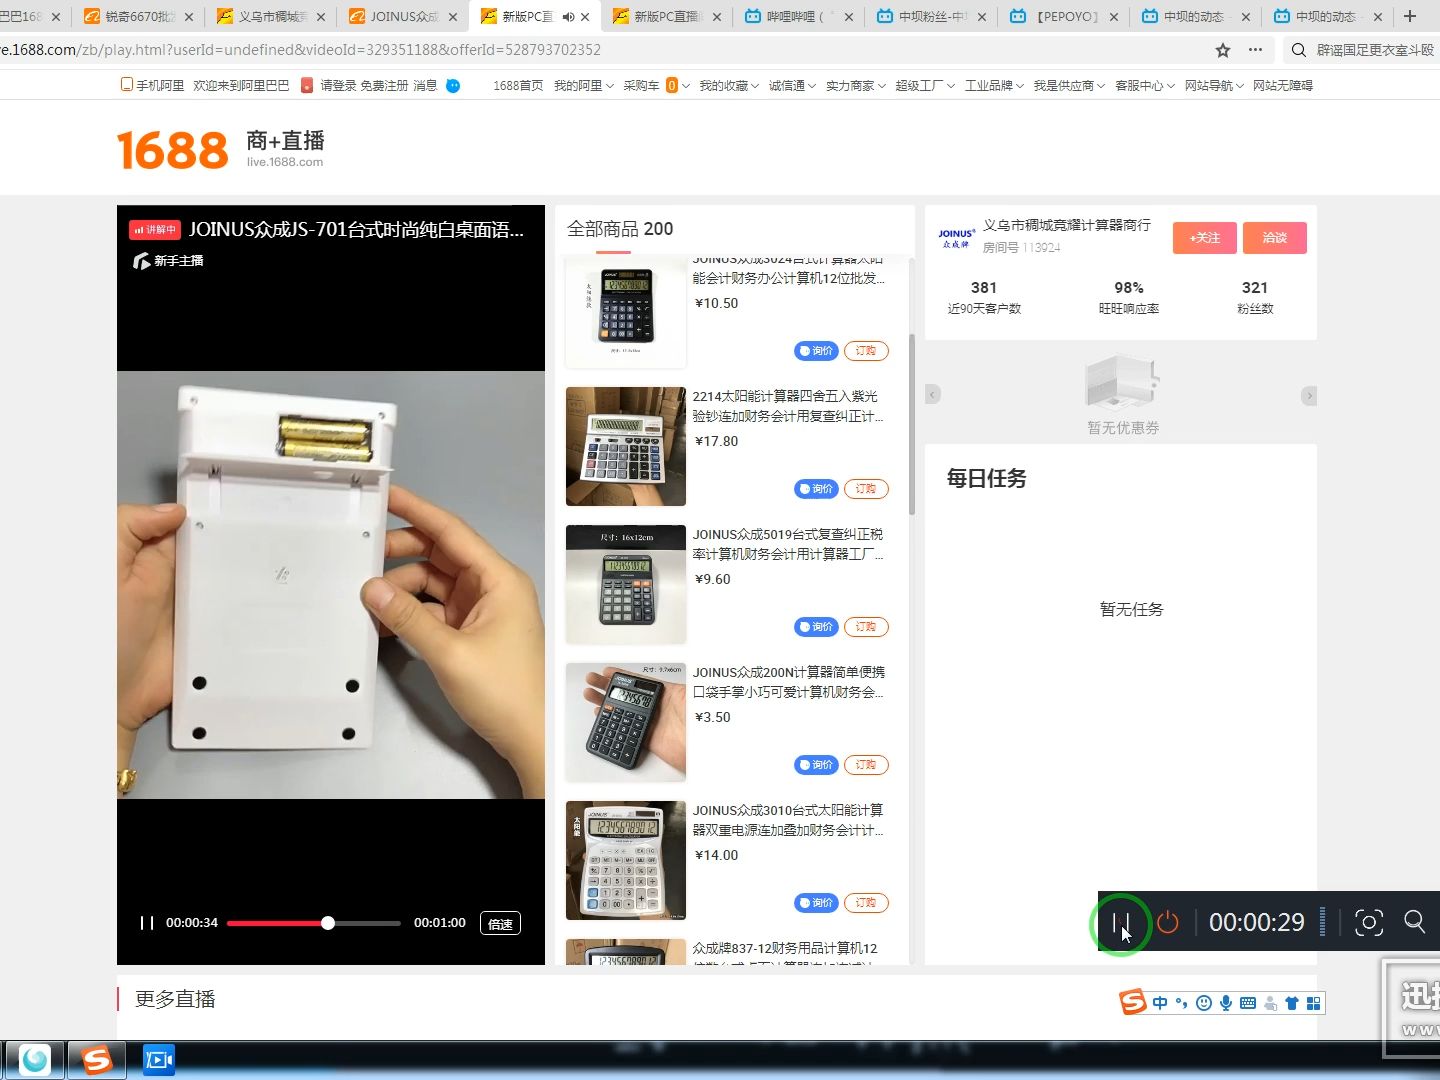Viewport: 1440px width, 1080px height.
Task: Open the video recorder app in taskbar
Action: click(159, 1059)
